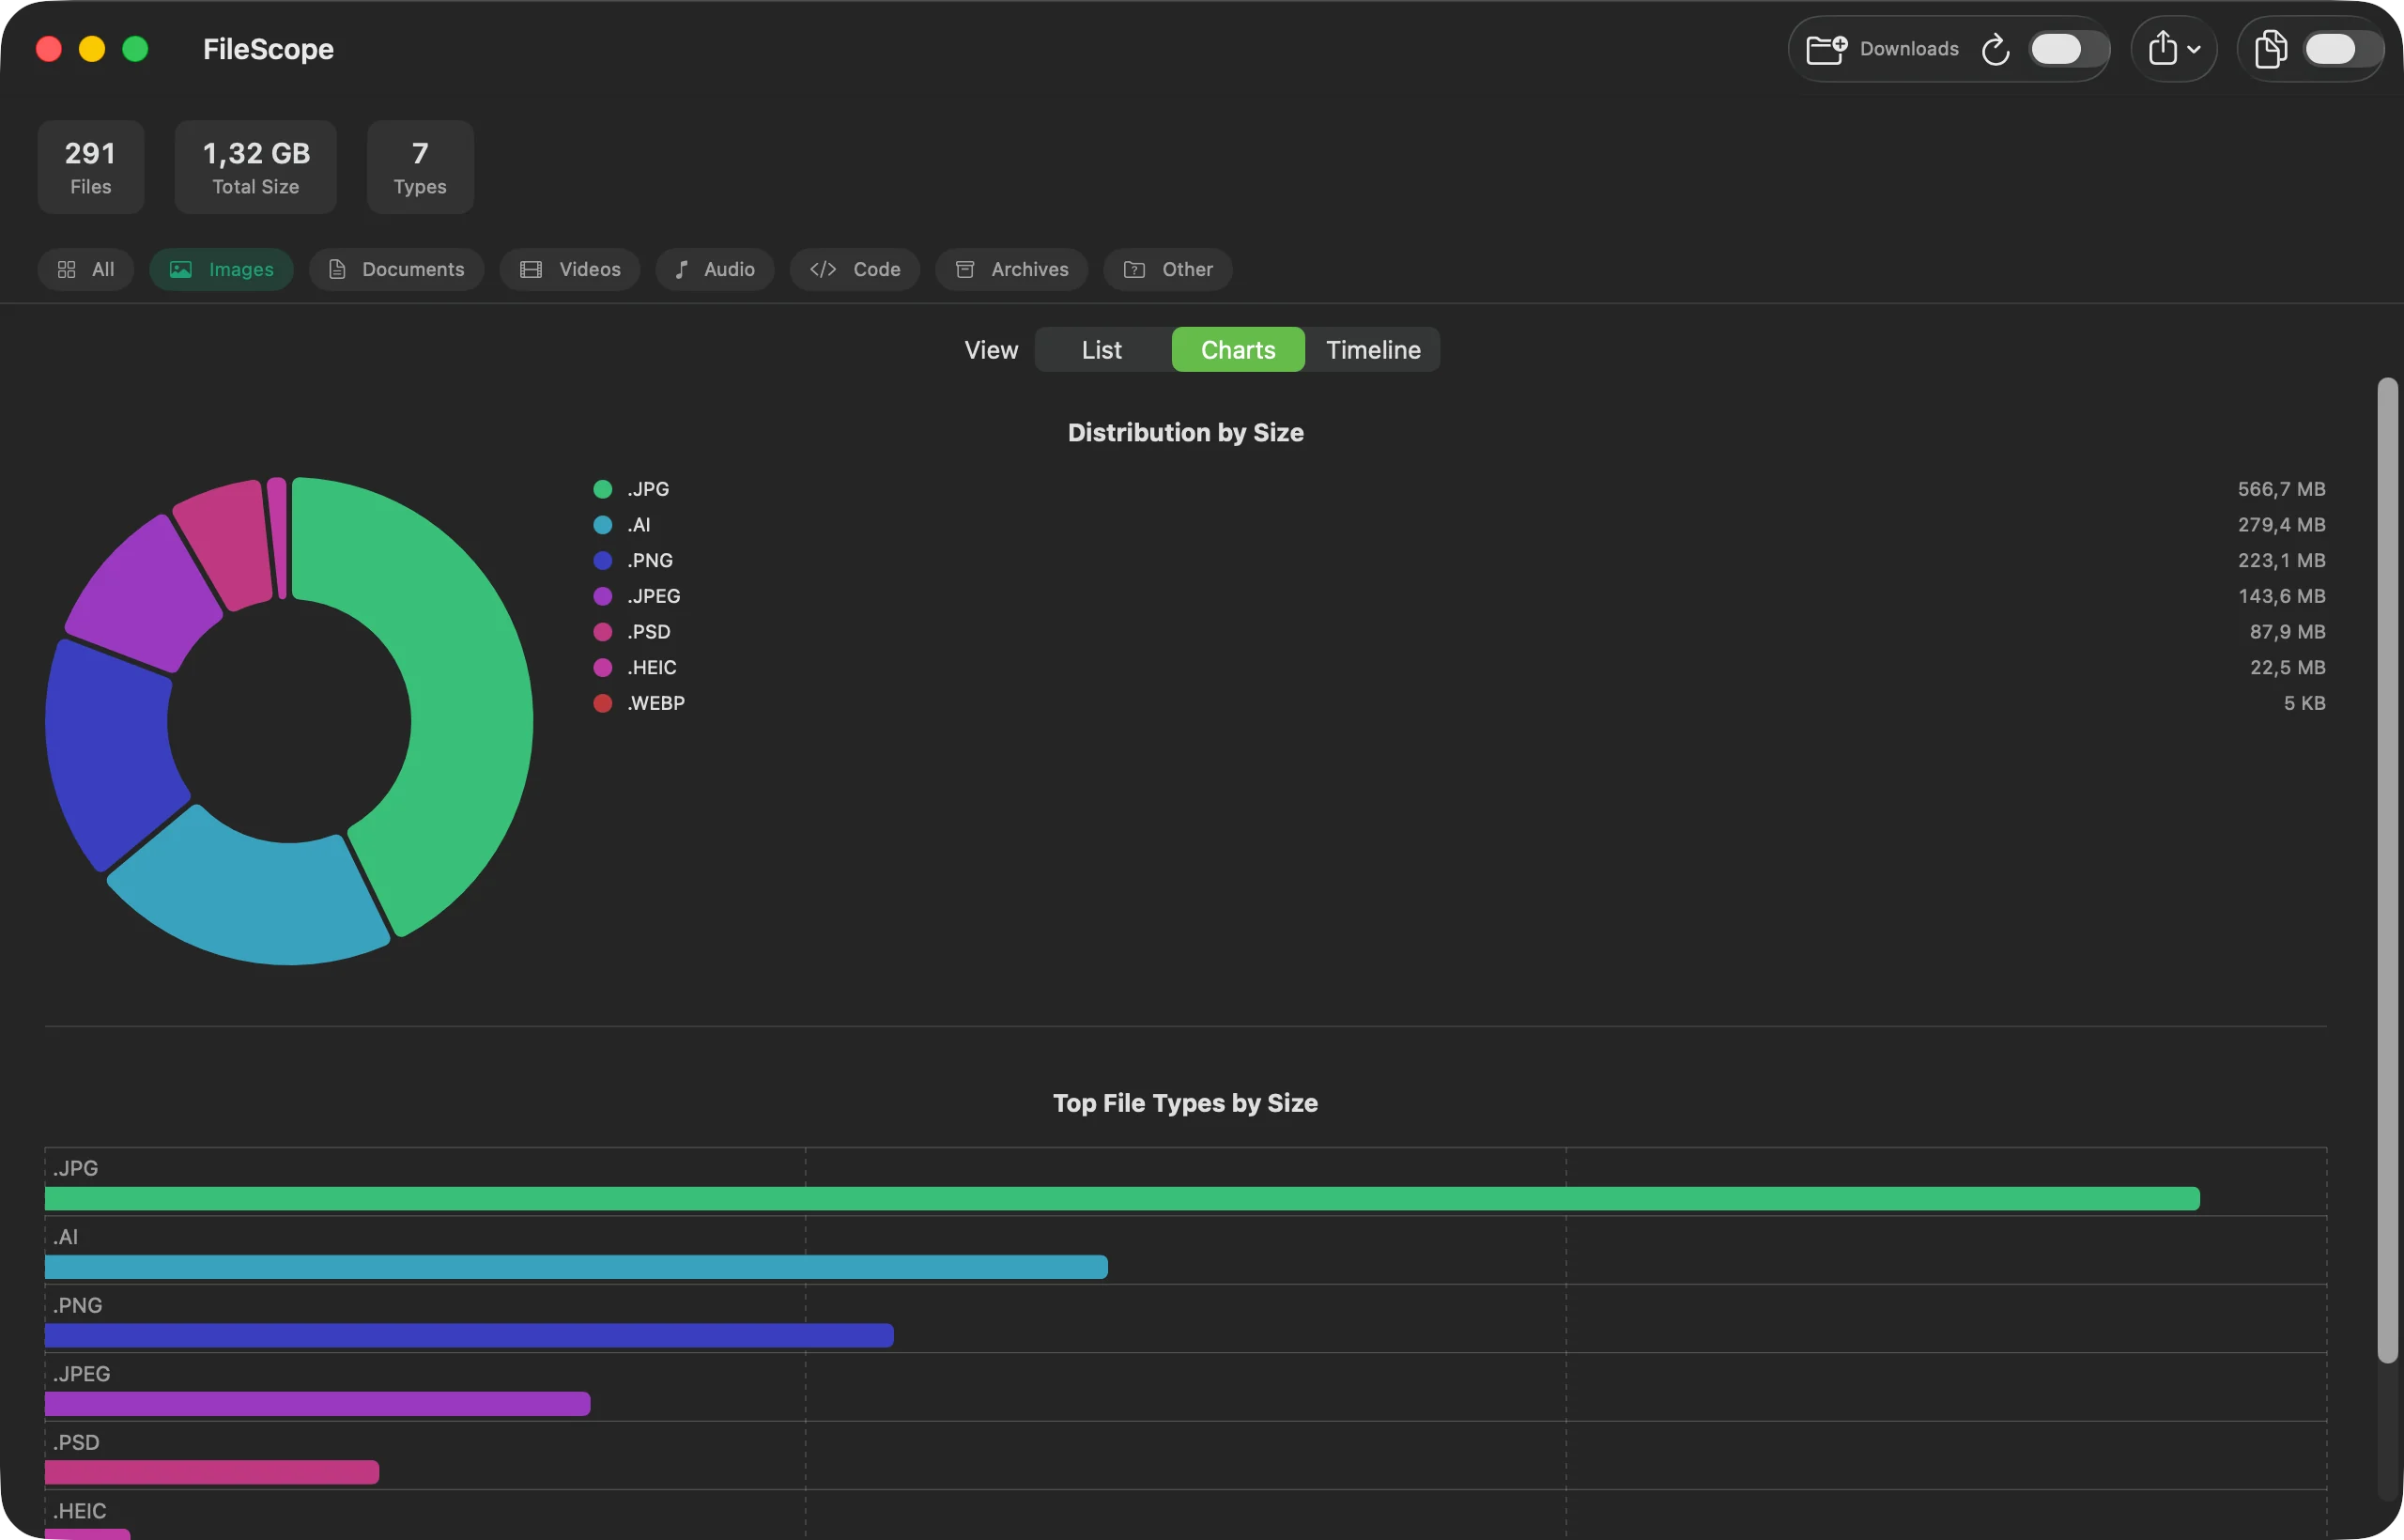Click the share export icon
Screen dimensions: 2404x1540
coord(2162,48)
